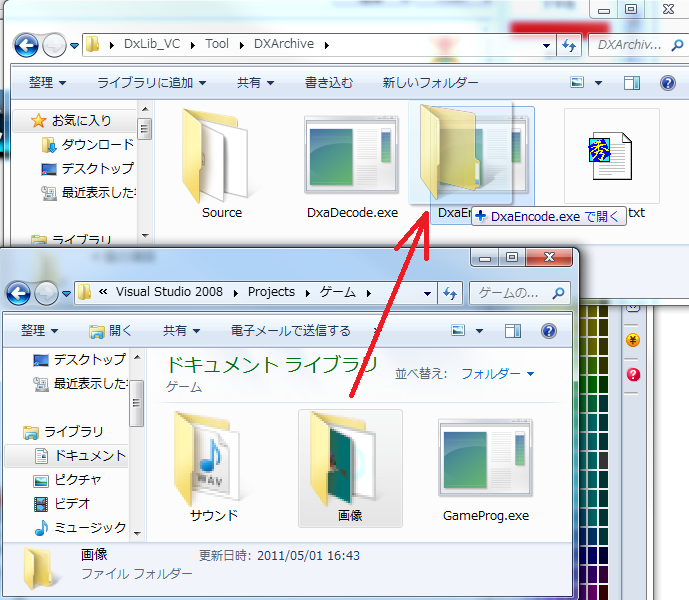Select the 画像 folder
689x600 pixels.
coord(350,468)
